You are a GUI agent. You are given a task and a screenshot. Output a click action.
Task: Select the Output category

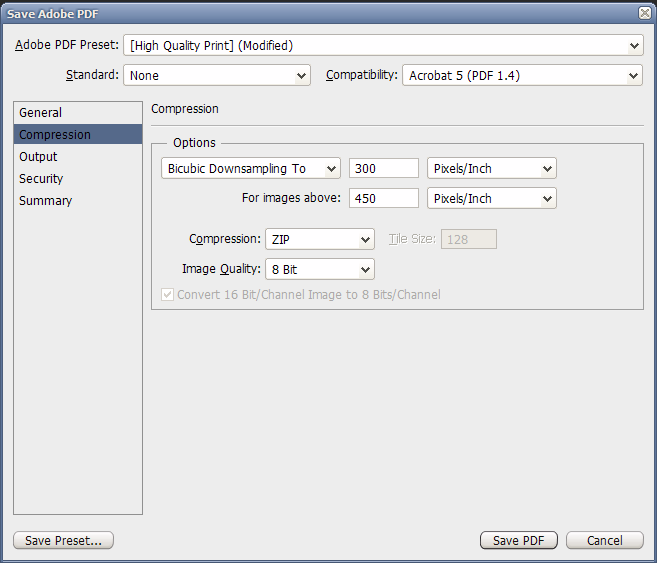[x=78, y=157]
